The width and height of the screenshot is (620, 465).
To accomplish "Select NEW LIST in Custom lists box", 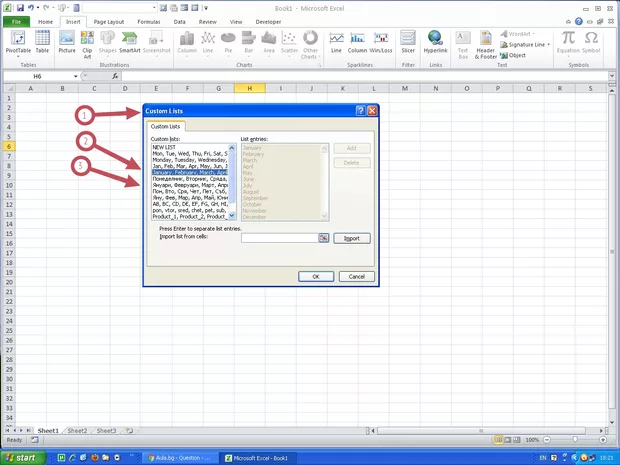I will [164, 147].
